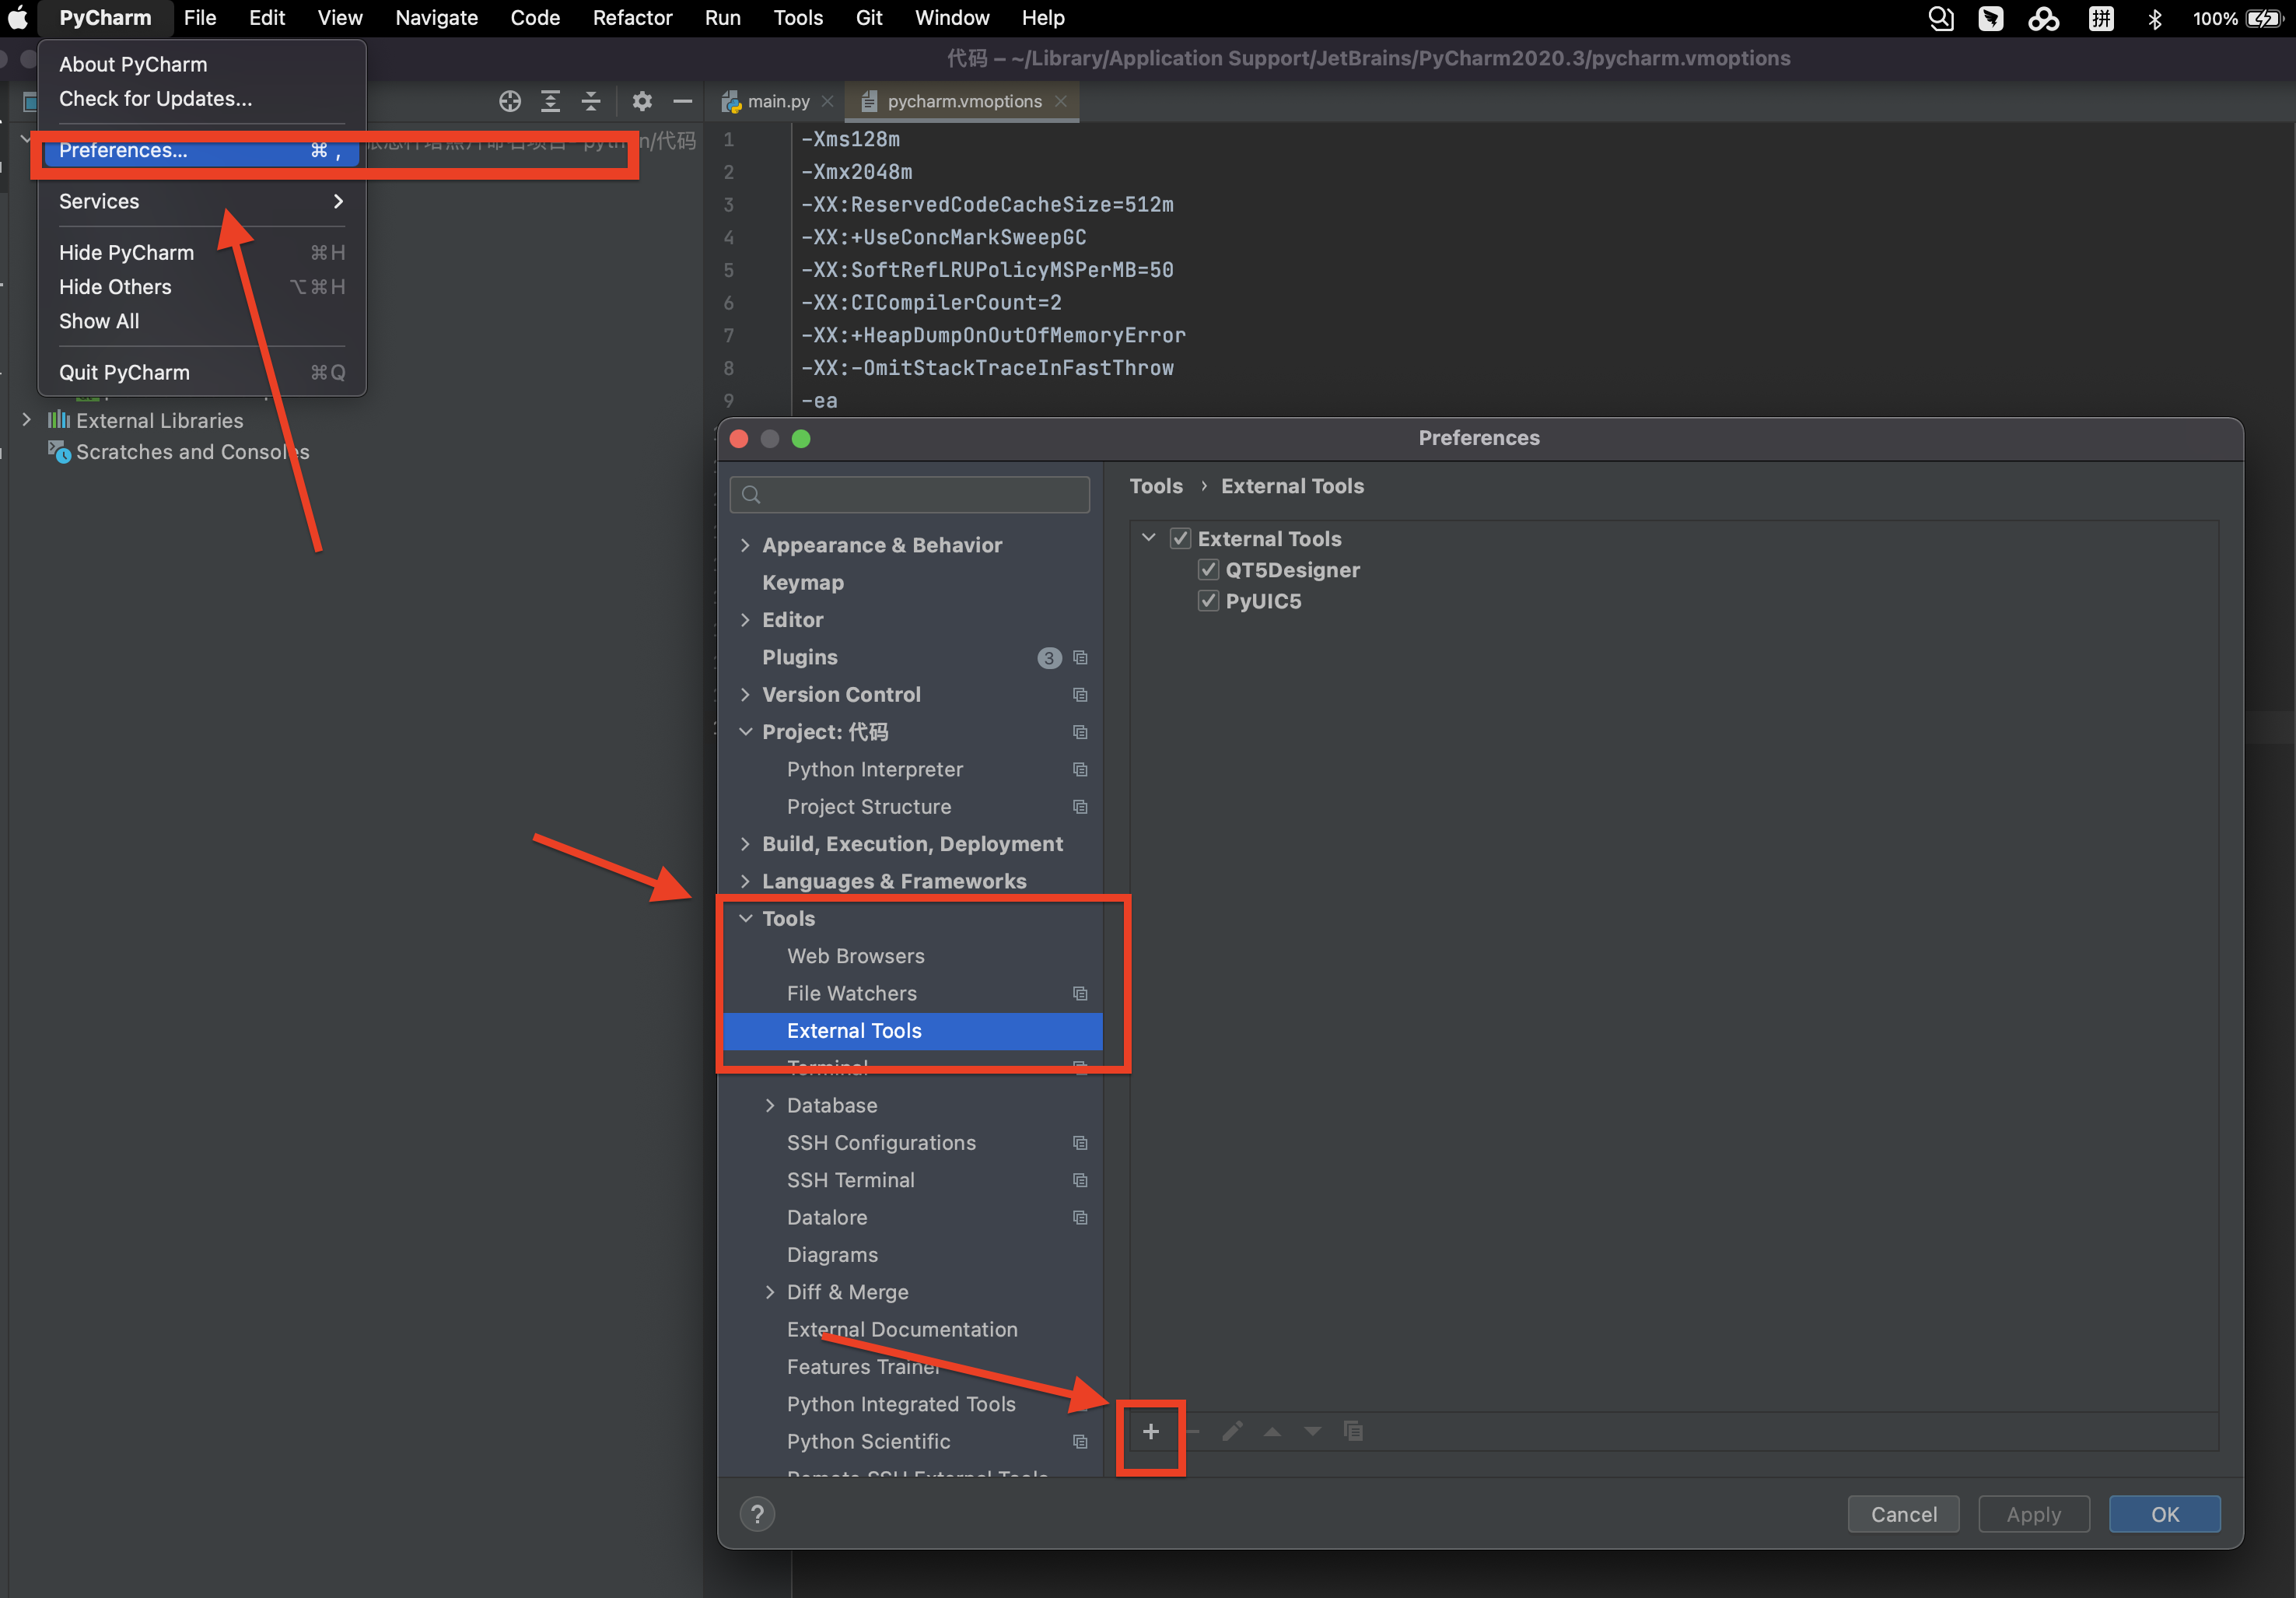Uncheck the QT5Designer tool
The width and height of the screenshot is (2296, 1598).
click(x=1208, y=569)
